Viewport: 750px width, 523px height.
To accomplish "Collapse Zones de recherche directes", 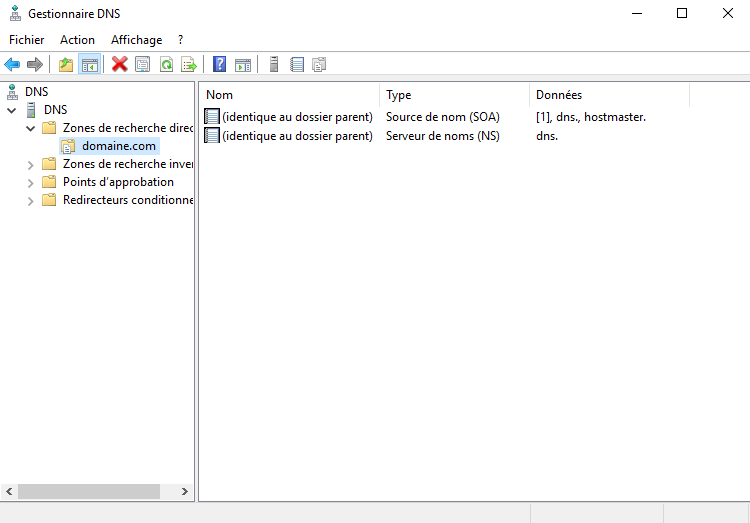I will pos(30,128).
